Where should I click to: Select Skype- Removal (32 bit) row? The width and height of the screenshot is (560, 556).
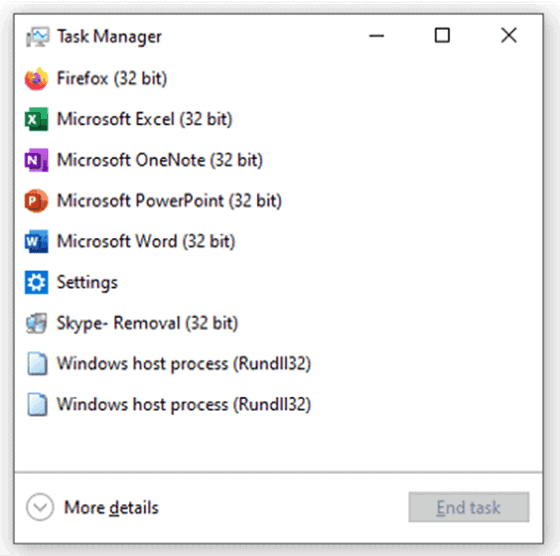(x=279, y=323)
